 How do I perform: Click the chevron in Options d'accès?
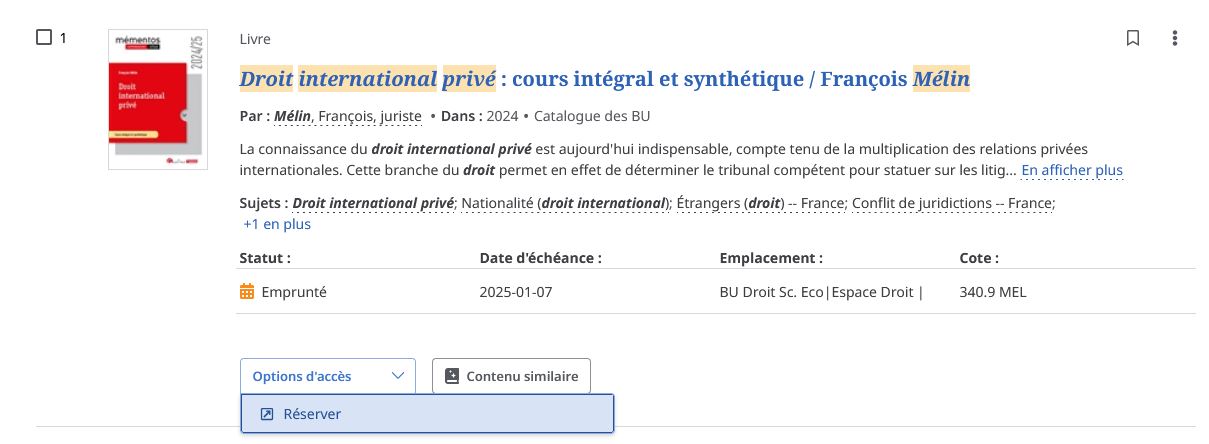pos(398,376)
